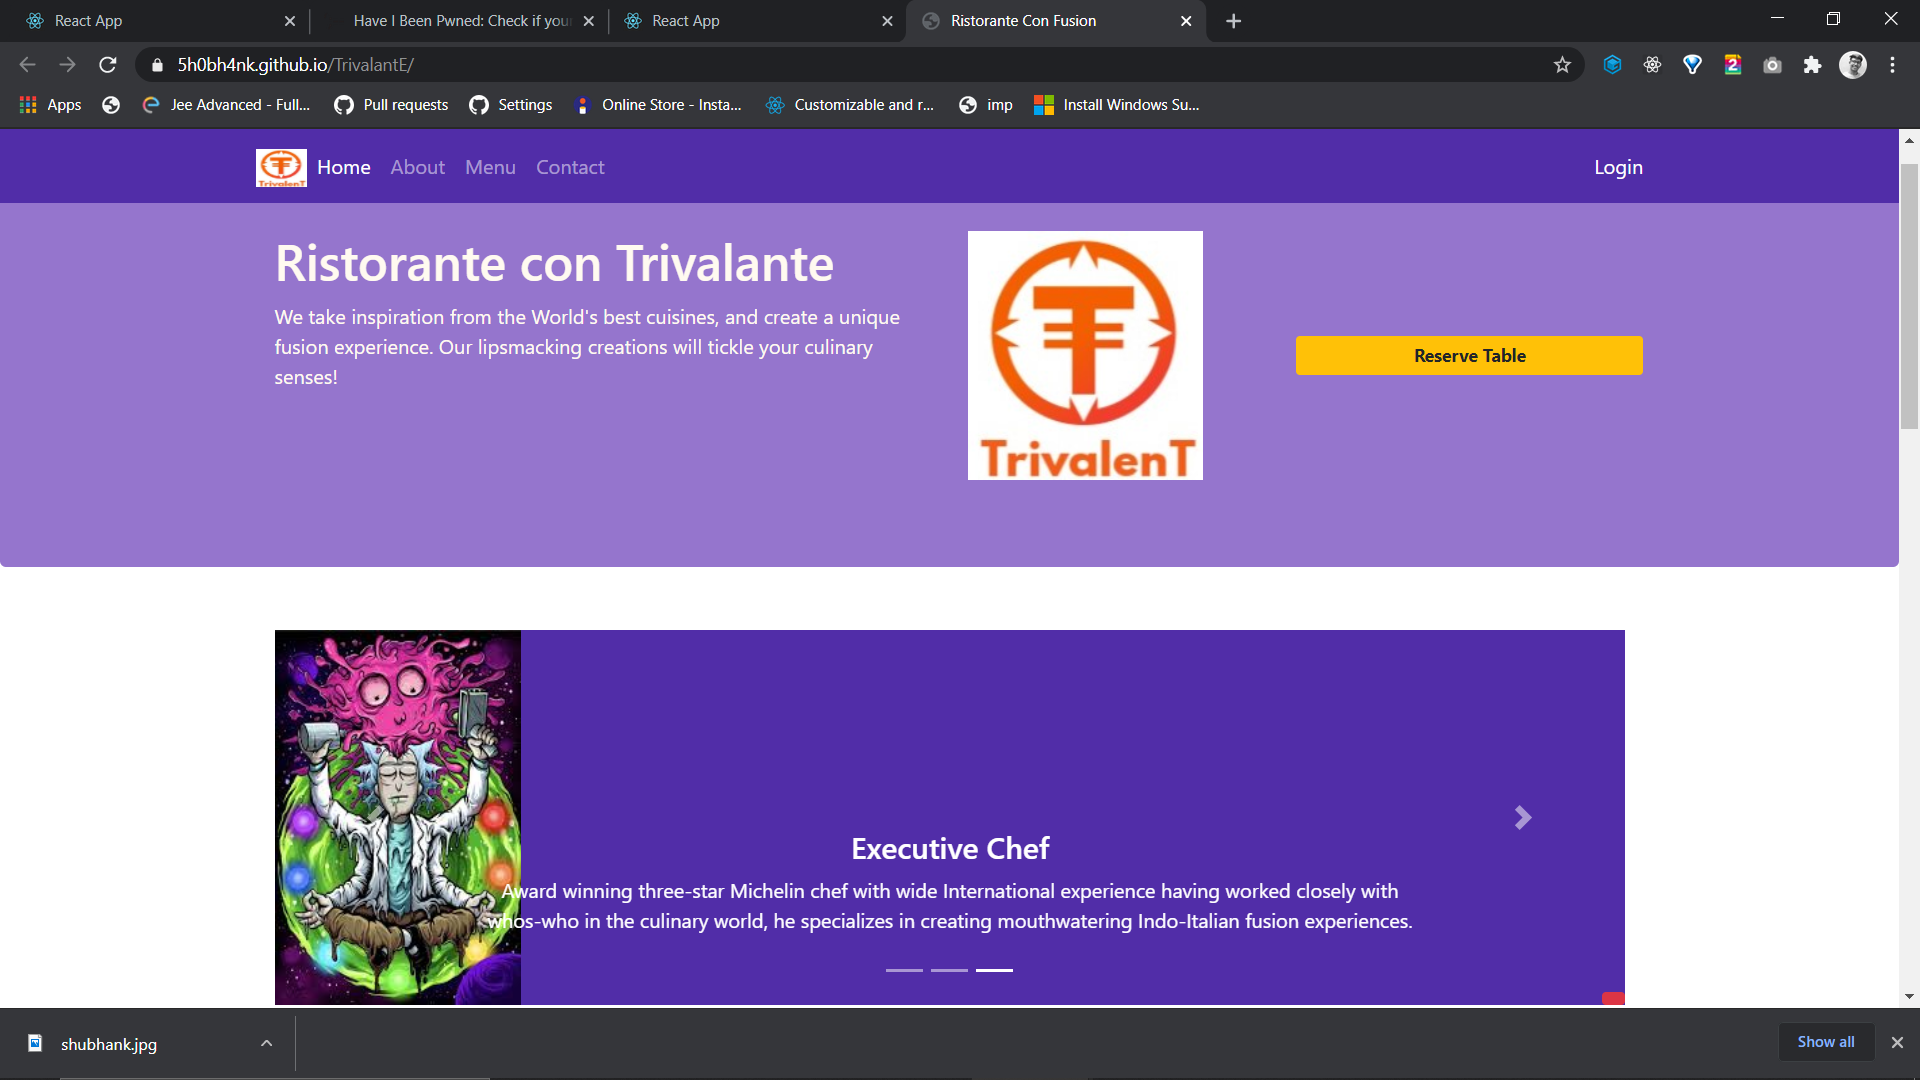Open the About page link
This screenshot has height=1080, width=1920.
pos(417,168)
